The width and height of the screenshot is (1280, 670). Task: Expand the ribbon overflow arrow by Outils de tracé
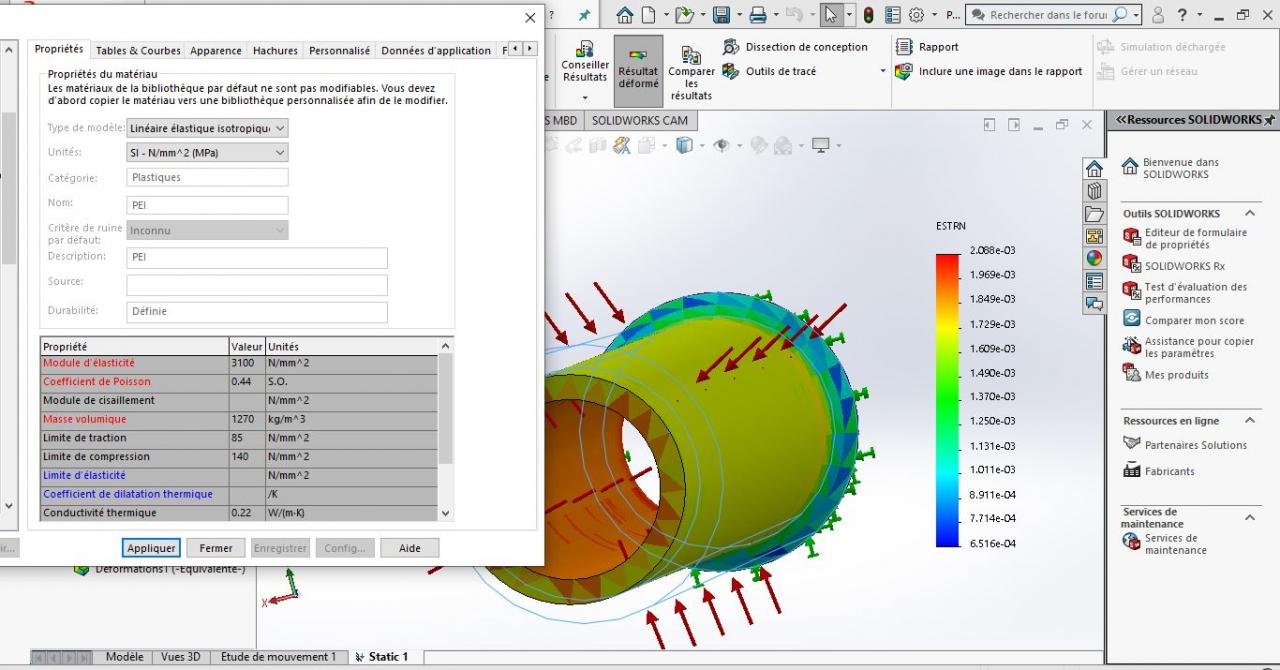883,71
